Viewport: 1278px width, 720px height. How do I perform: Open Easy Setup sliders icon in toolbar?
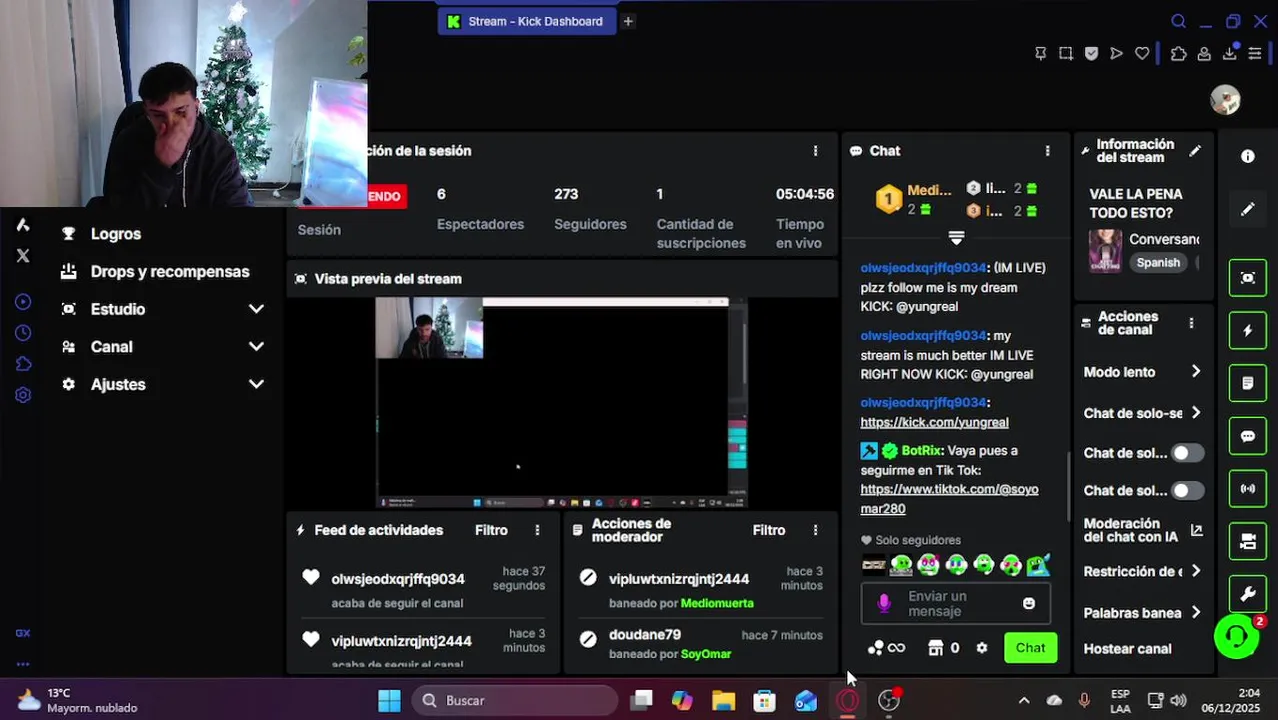pyautogui.click(x=1255, y=54)
